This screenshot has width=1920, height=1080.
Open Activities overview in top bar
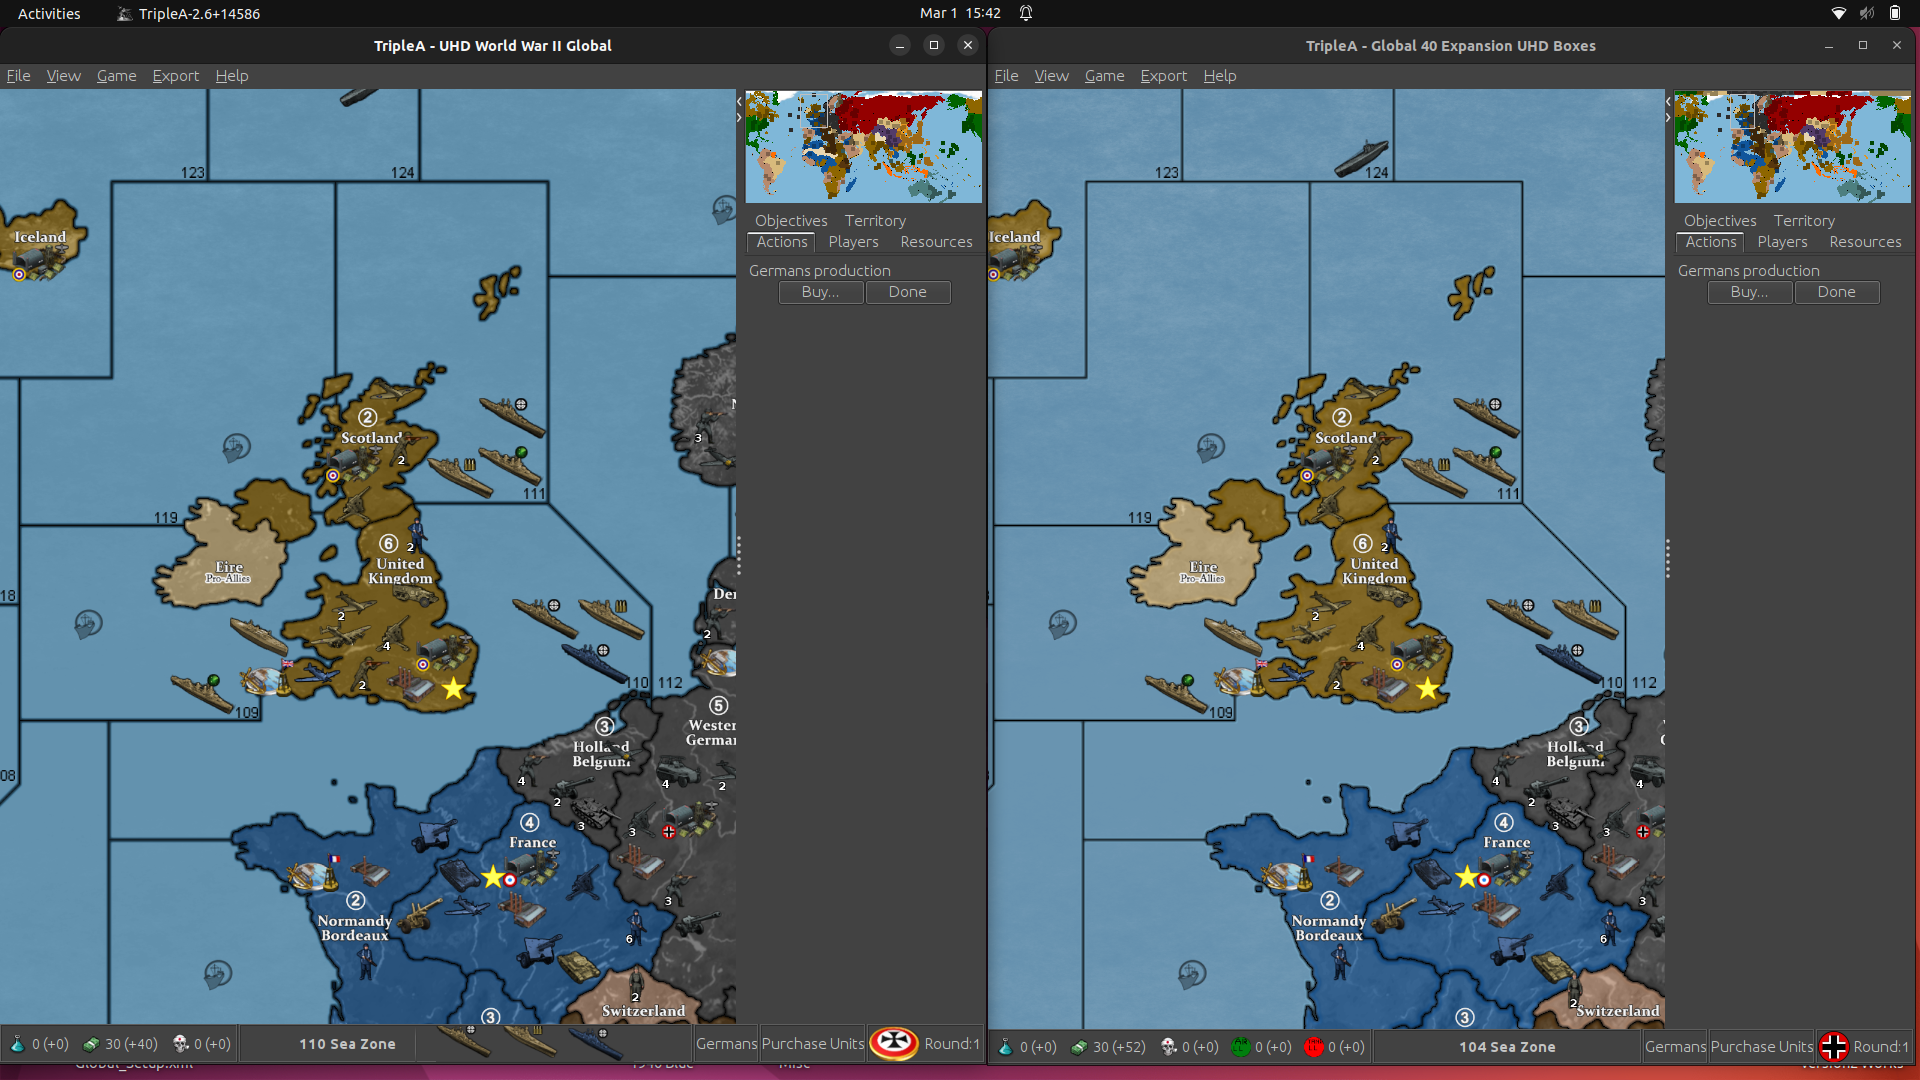point(49,13)
